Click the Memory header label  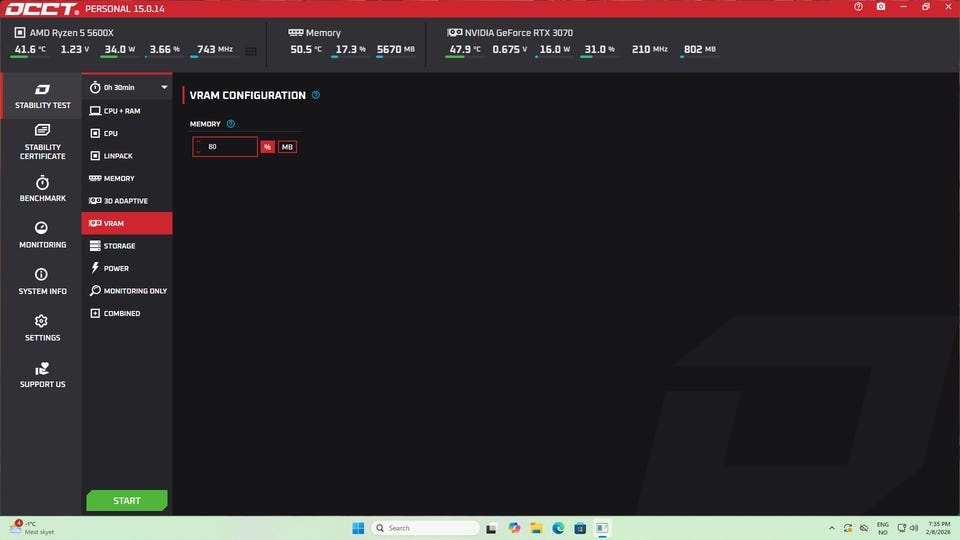(315, 32)
